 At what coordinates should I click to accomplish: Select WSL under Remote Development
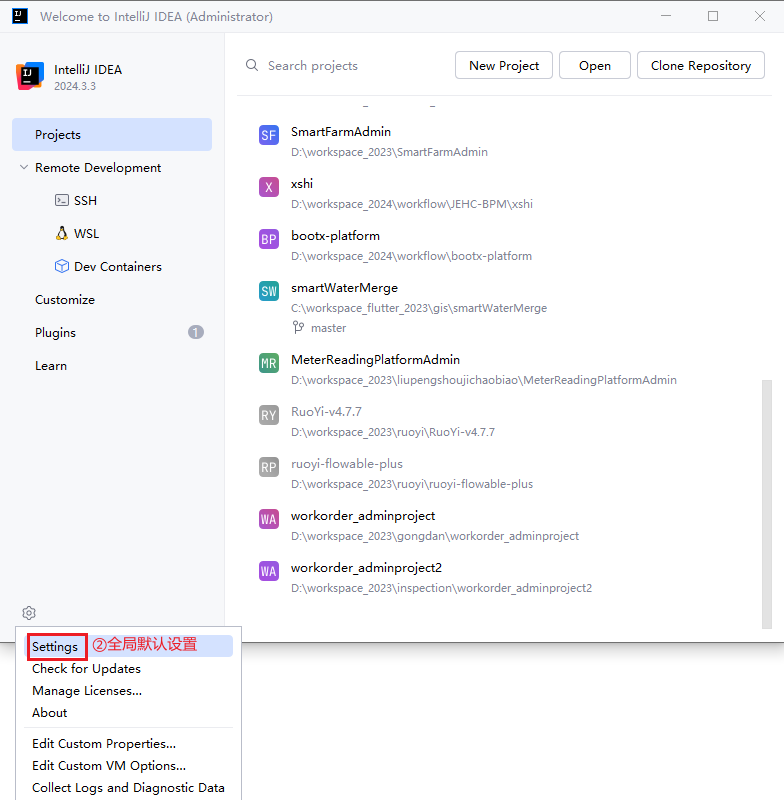pos(86,234)
